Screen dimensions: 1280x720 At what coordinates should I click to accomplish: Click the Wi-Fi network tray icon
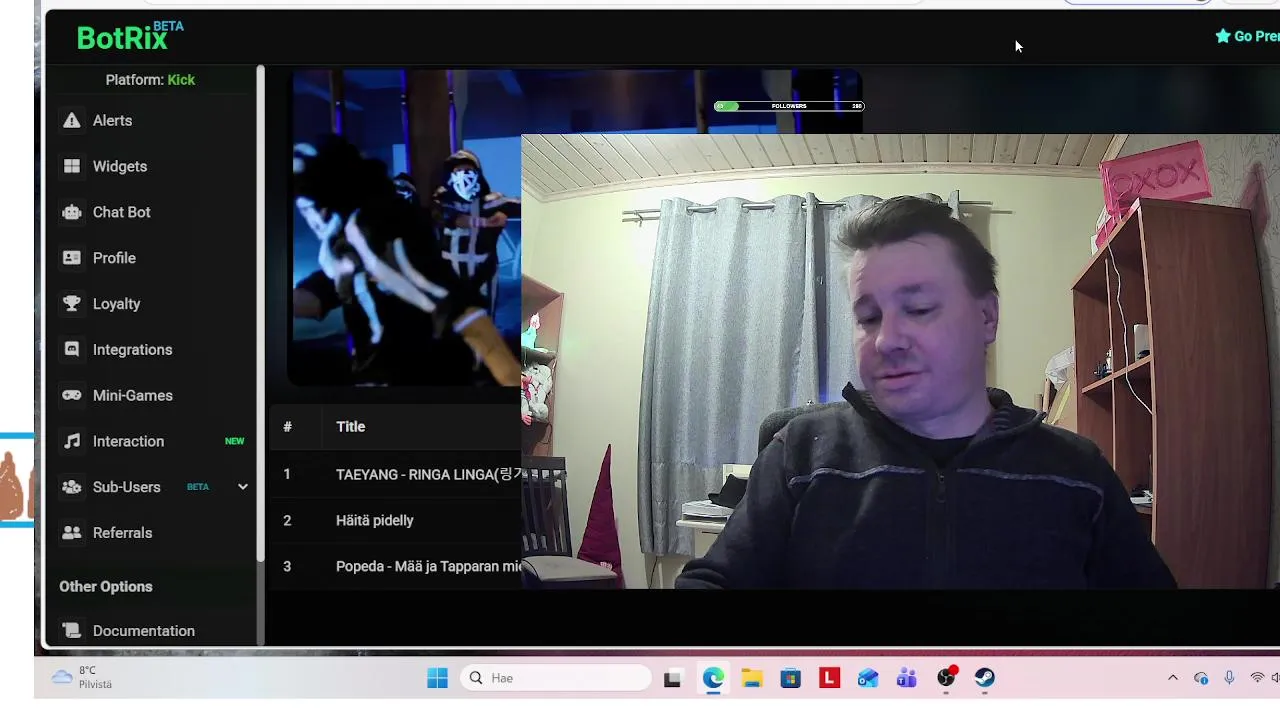(x=1257, y=678)
